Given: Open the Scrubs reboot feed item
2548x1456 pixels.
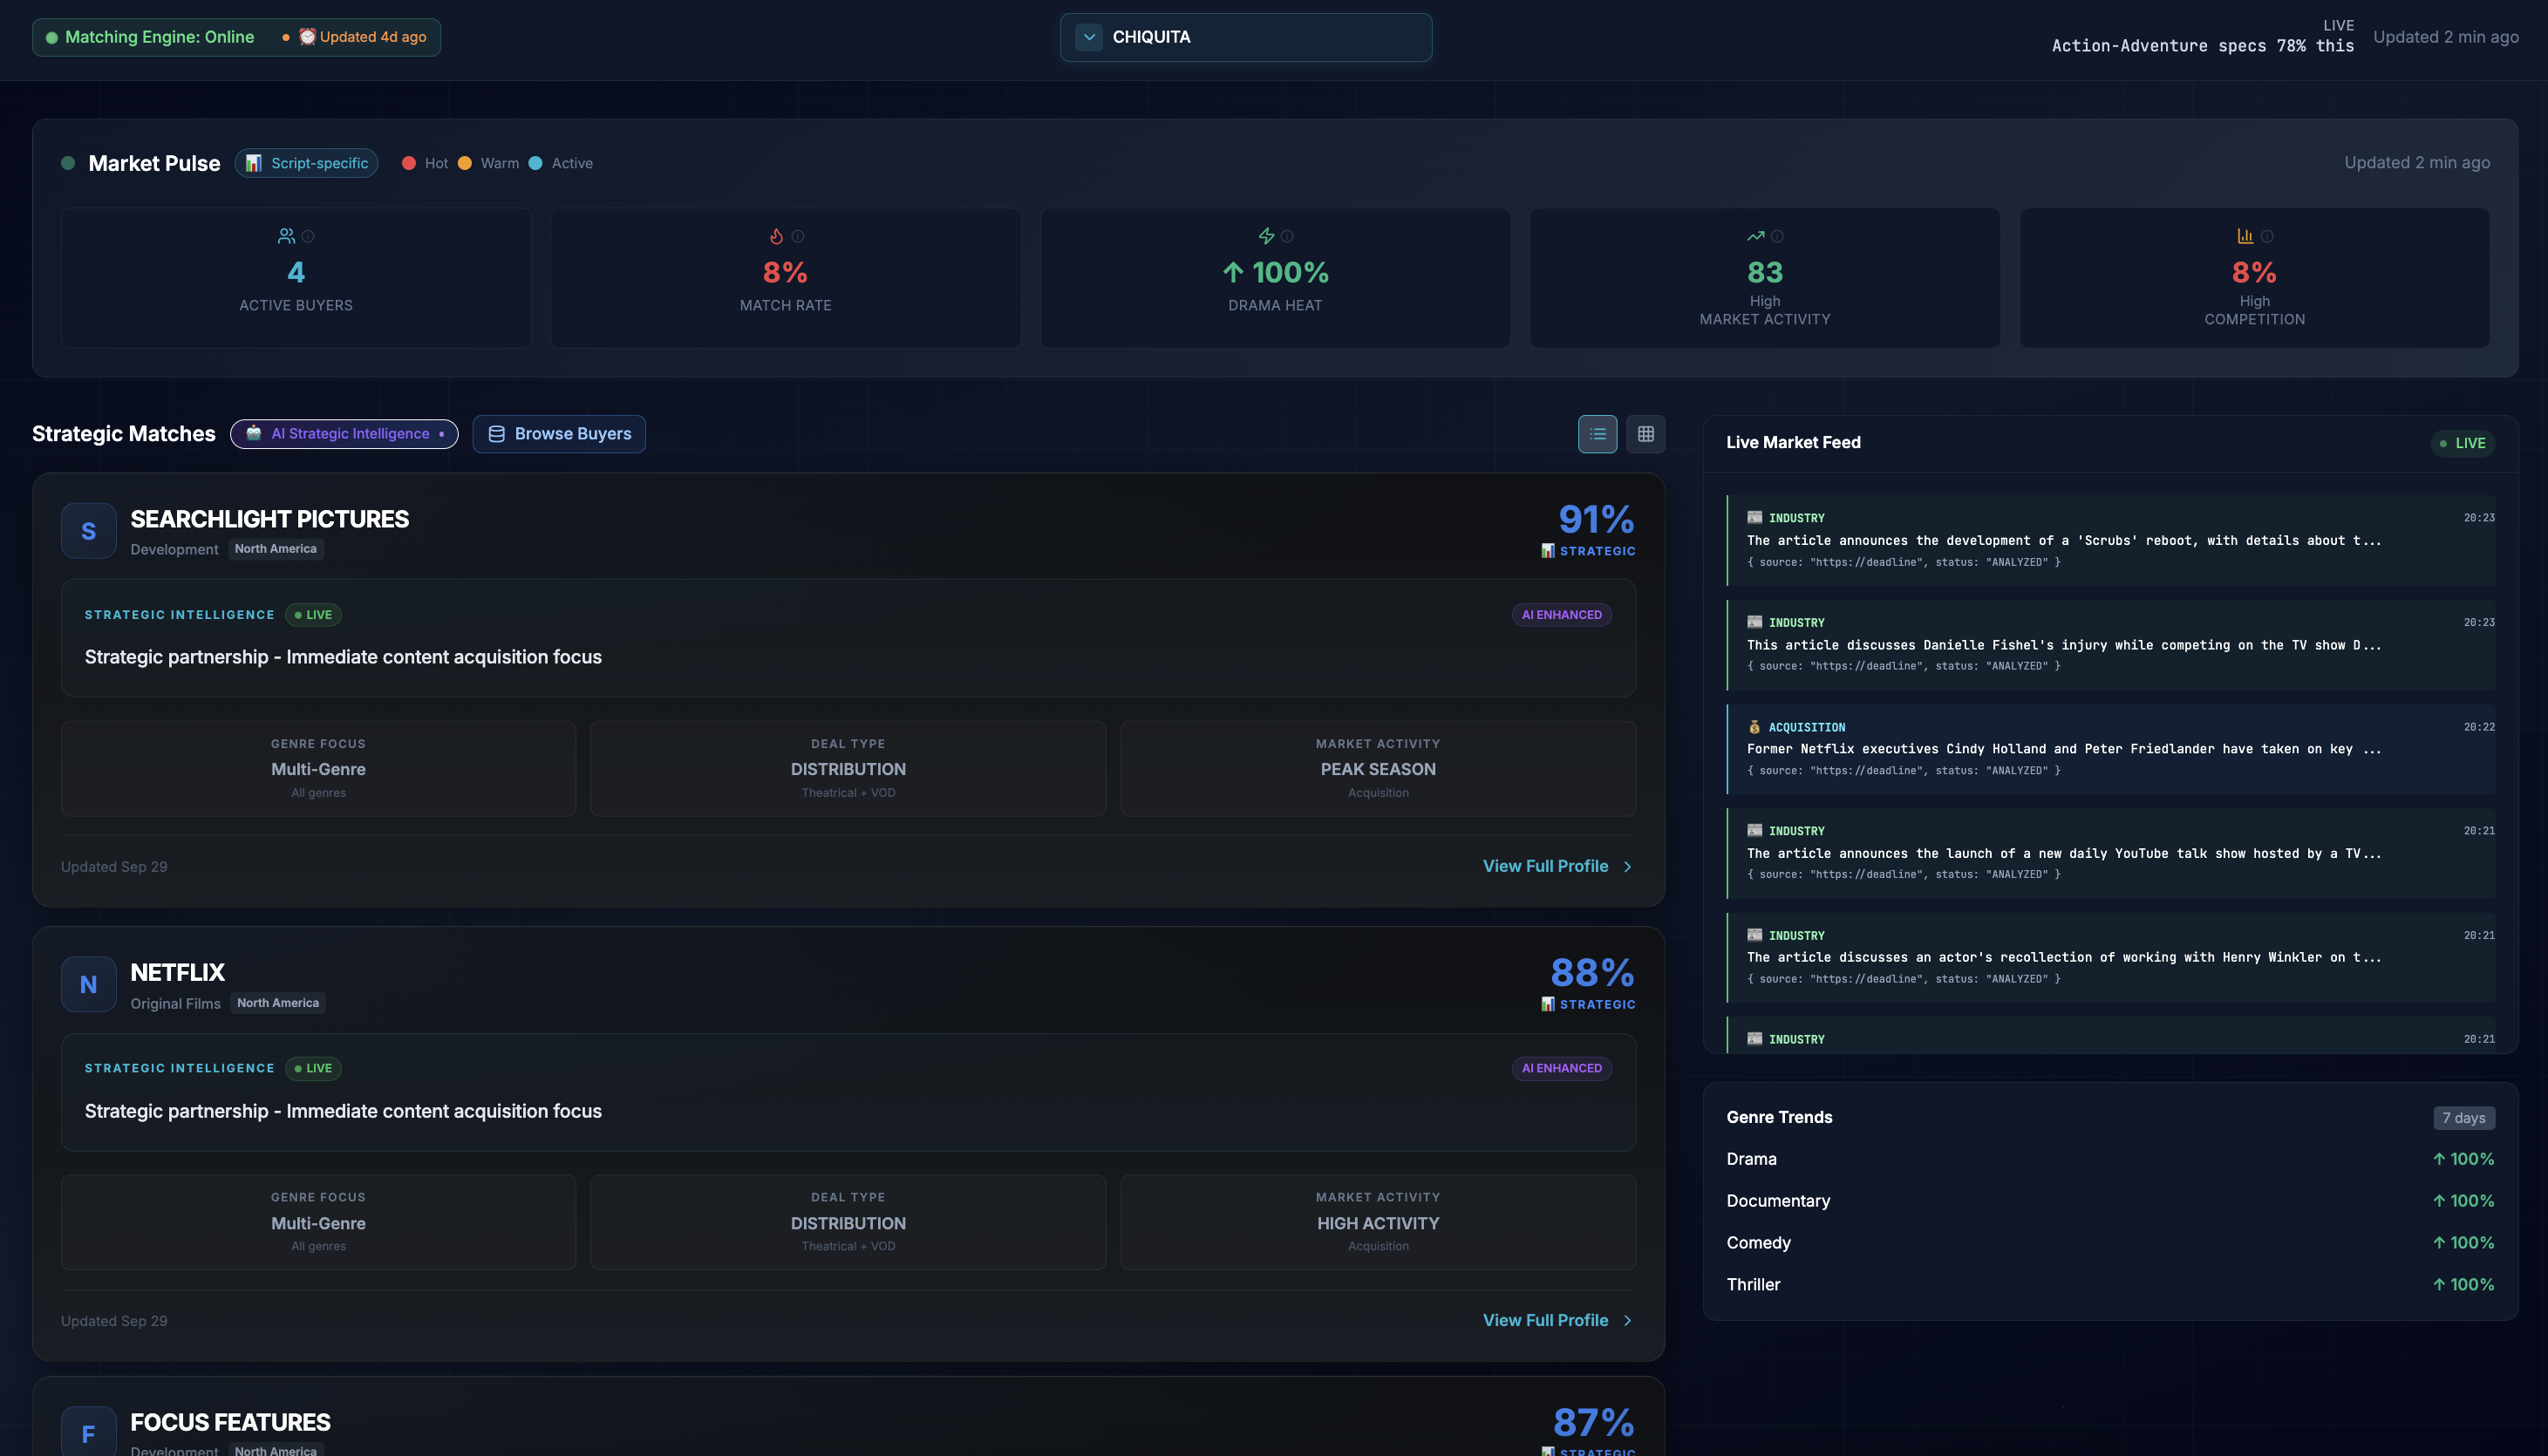Looking at the screenshot, I should (x=2111, y=541).
